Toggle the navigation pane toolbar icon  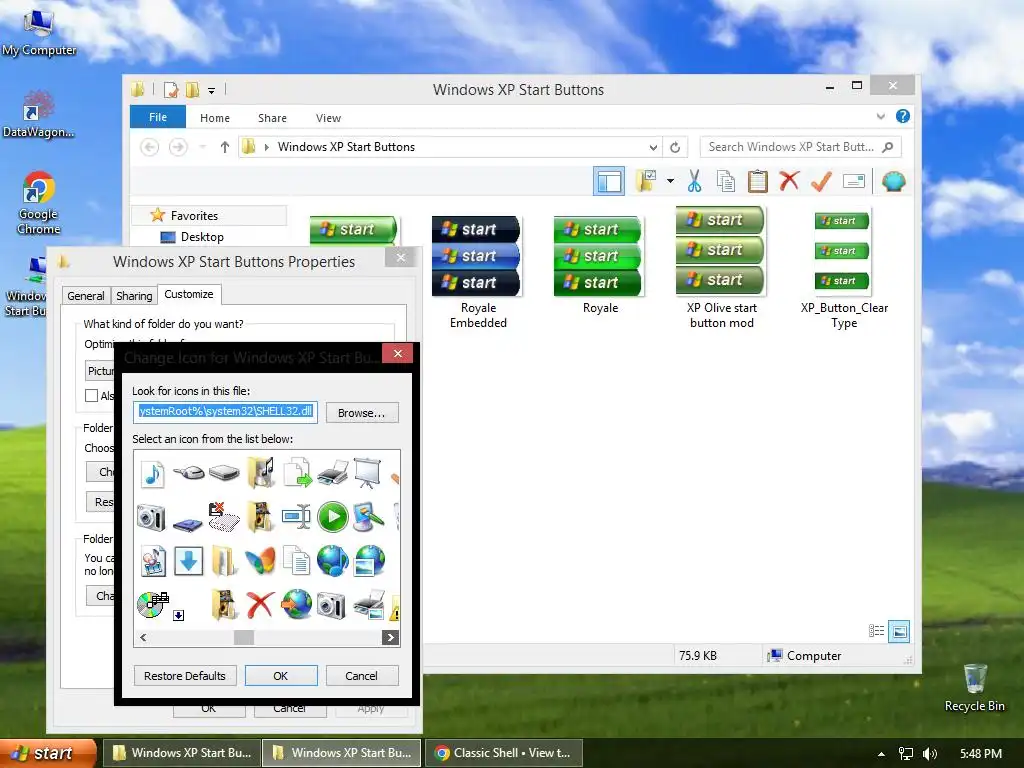609,181
